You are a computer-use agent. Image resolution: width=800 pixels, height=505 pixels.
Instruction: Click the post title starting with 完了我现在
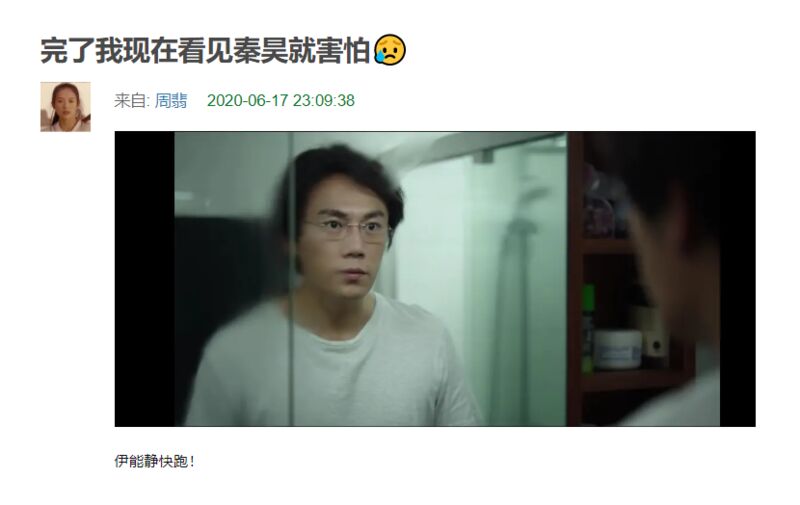(205, 50)
